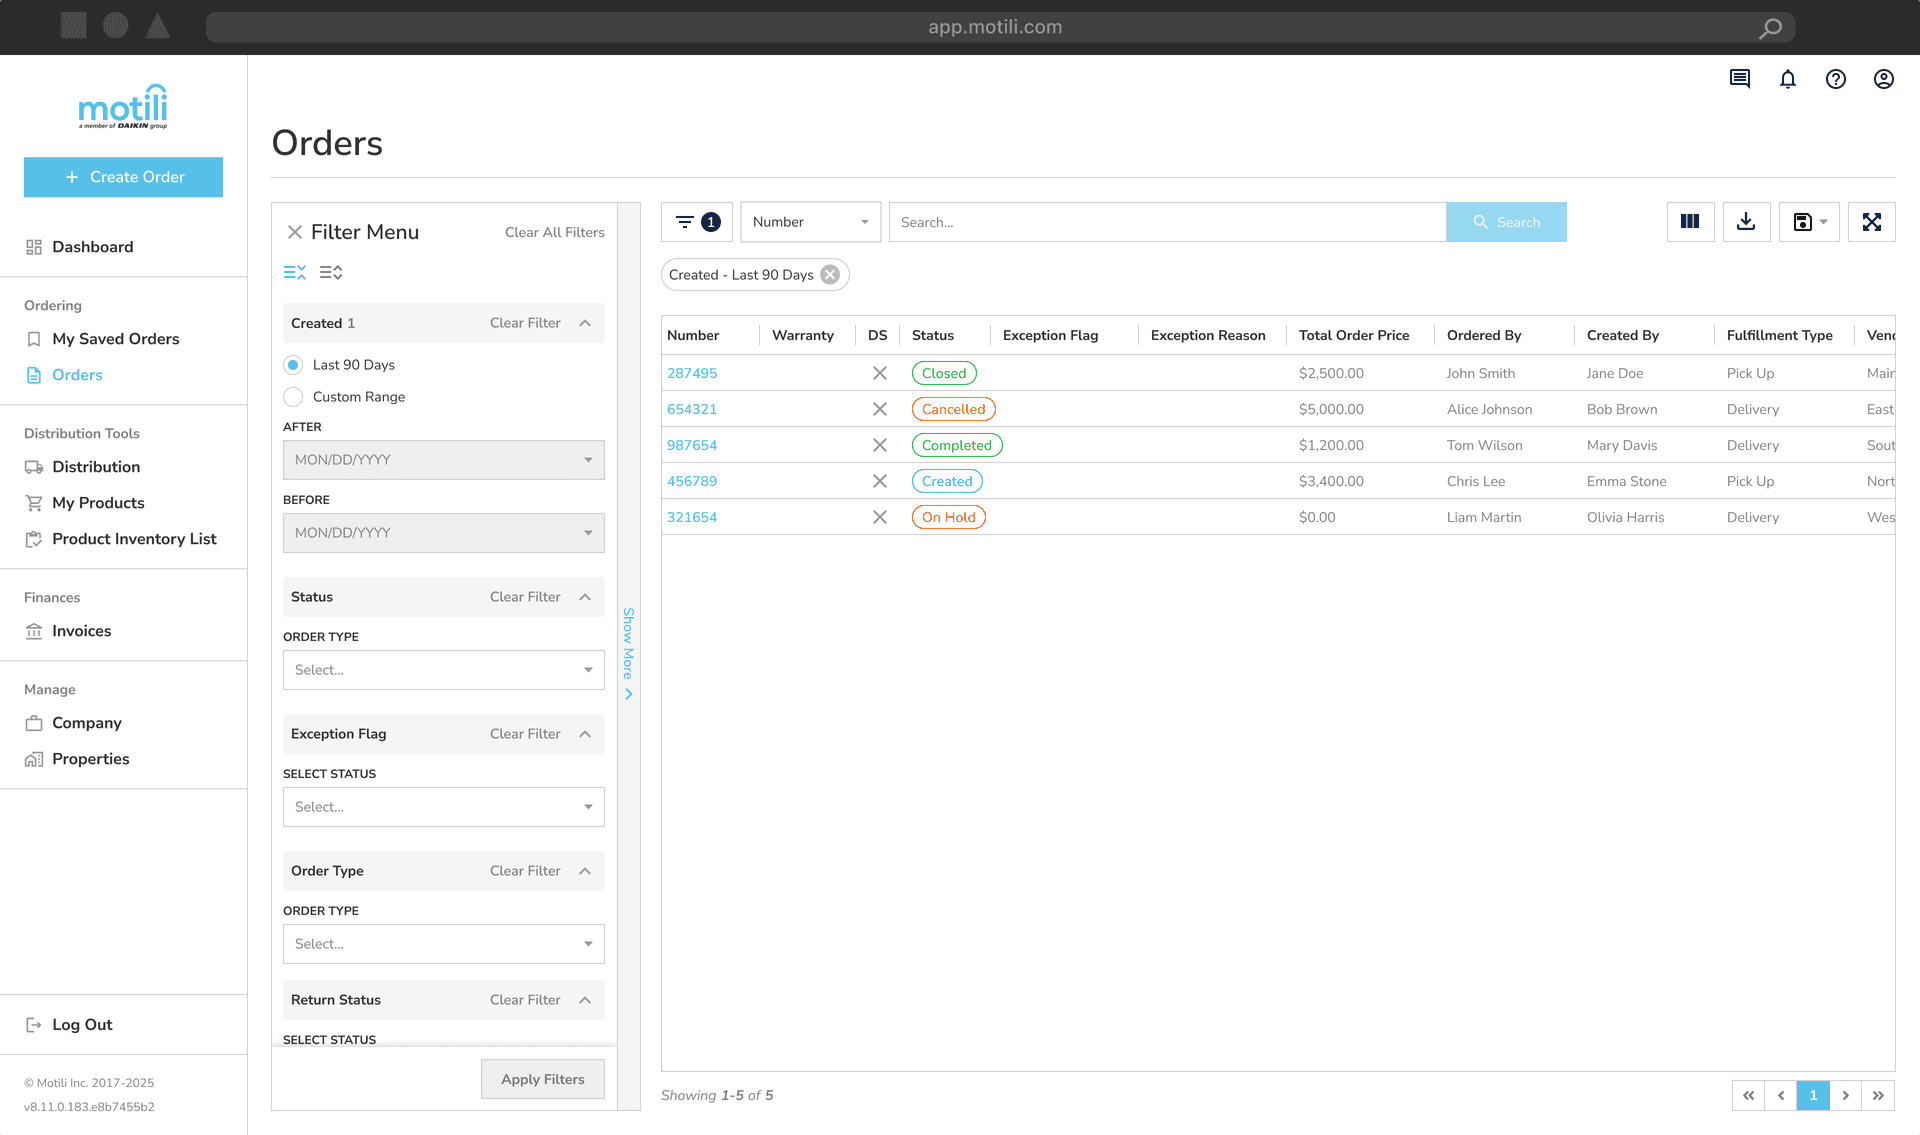Open Orders in the sidebar
Image resolution: width=1920 pixels, height=1135 pixels.
point(77,375)
